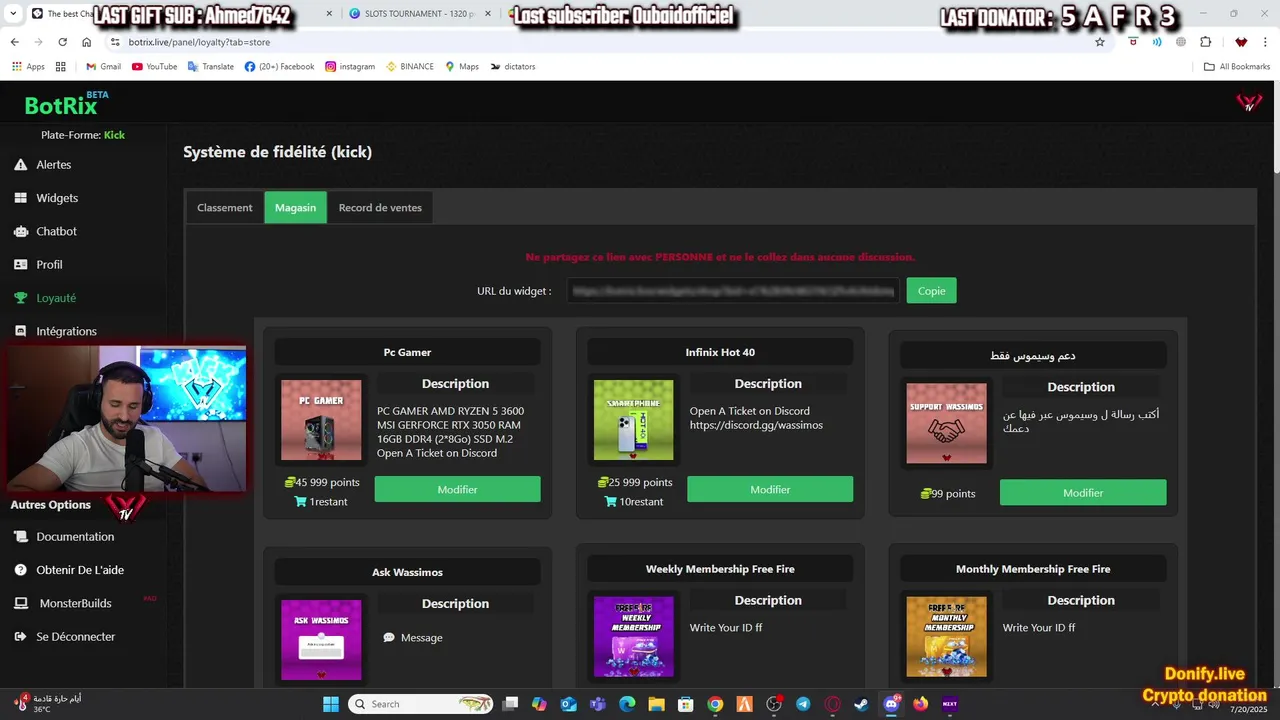The height and width of the screenshot is (720, 1280).
Task: Open the Widgets sidebar section
Action: coord(57,198)
